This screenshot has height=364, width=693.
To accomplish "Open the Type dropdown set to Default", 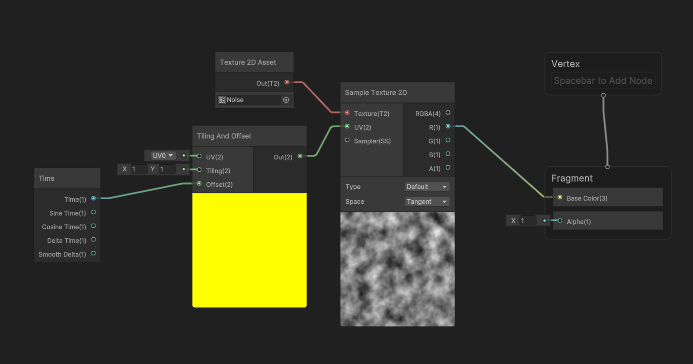I will click(x=426, y=187).
